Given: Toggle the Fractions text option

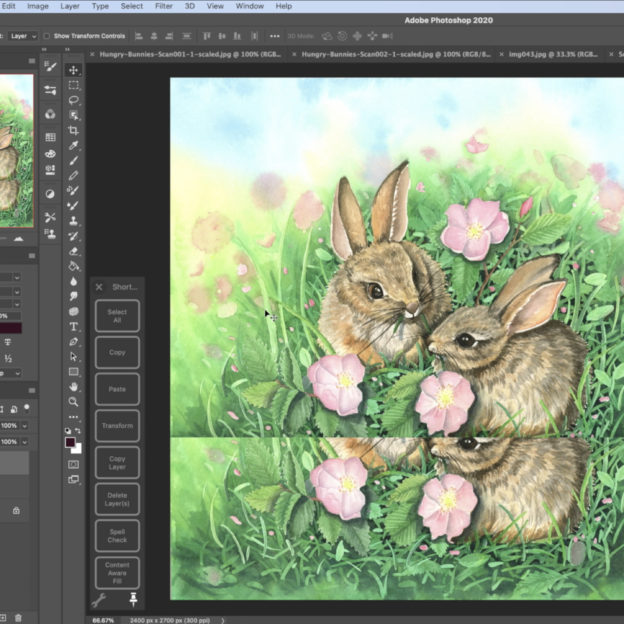Looking at the screenshot, I should [x=8, y=359].
